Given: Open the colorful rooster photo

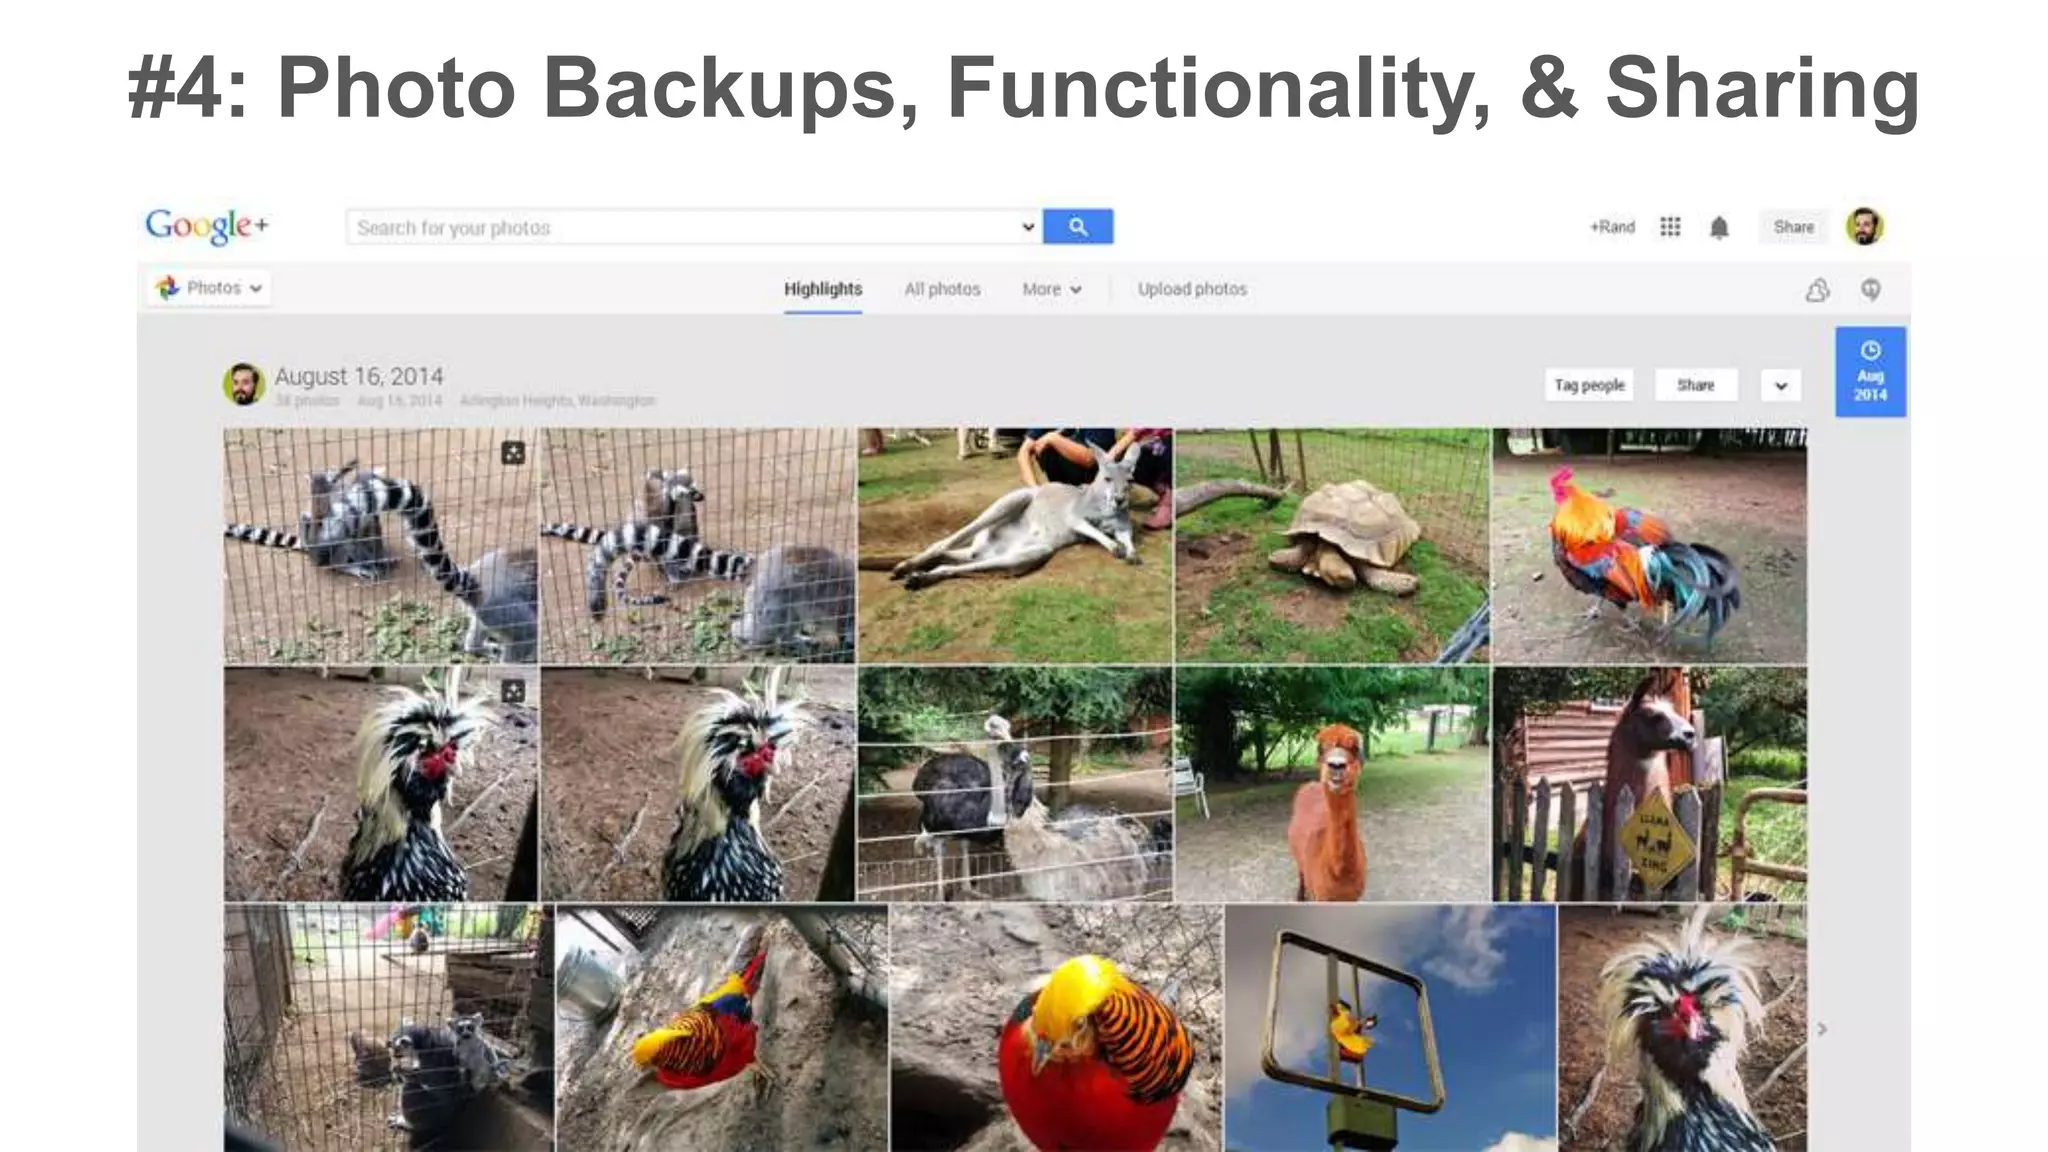Looking at the screenshot, I should click(1650, 545).
